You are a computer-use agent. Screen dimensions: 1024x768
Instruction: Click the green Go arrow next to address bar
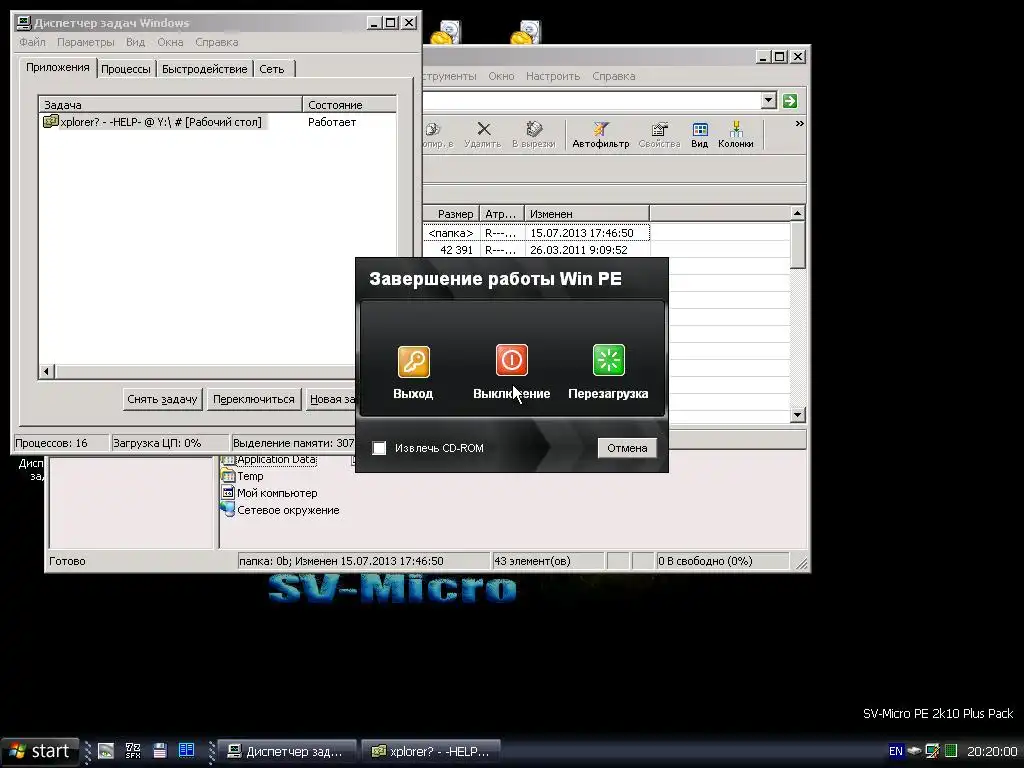pos(790,101)
